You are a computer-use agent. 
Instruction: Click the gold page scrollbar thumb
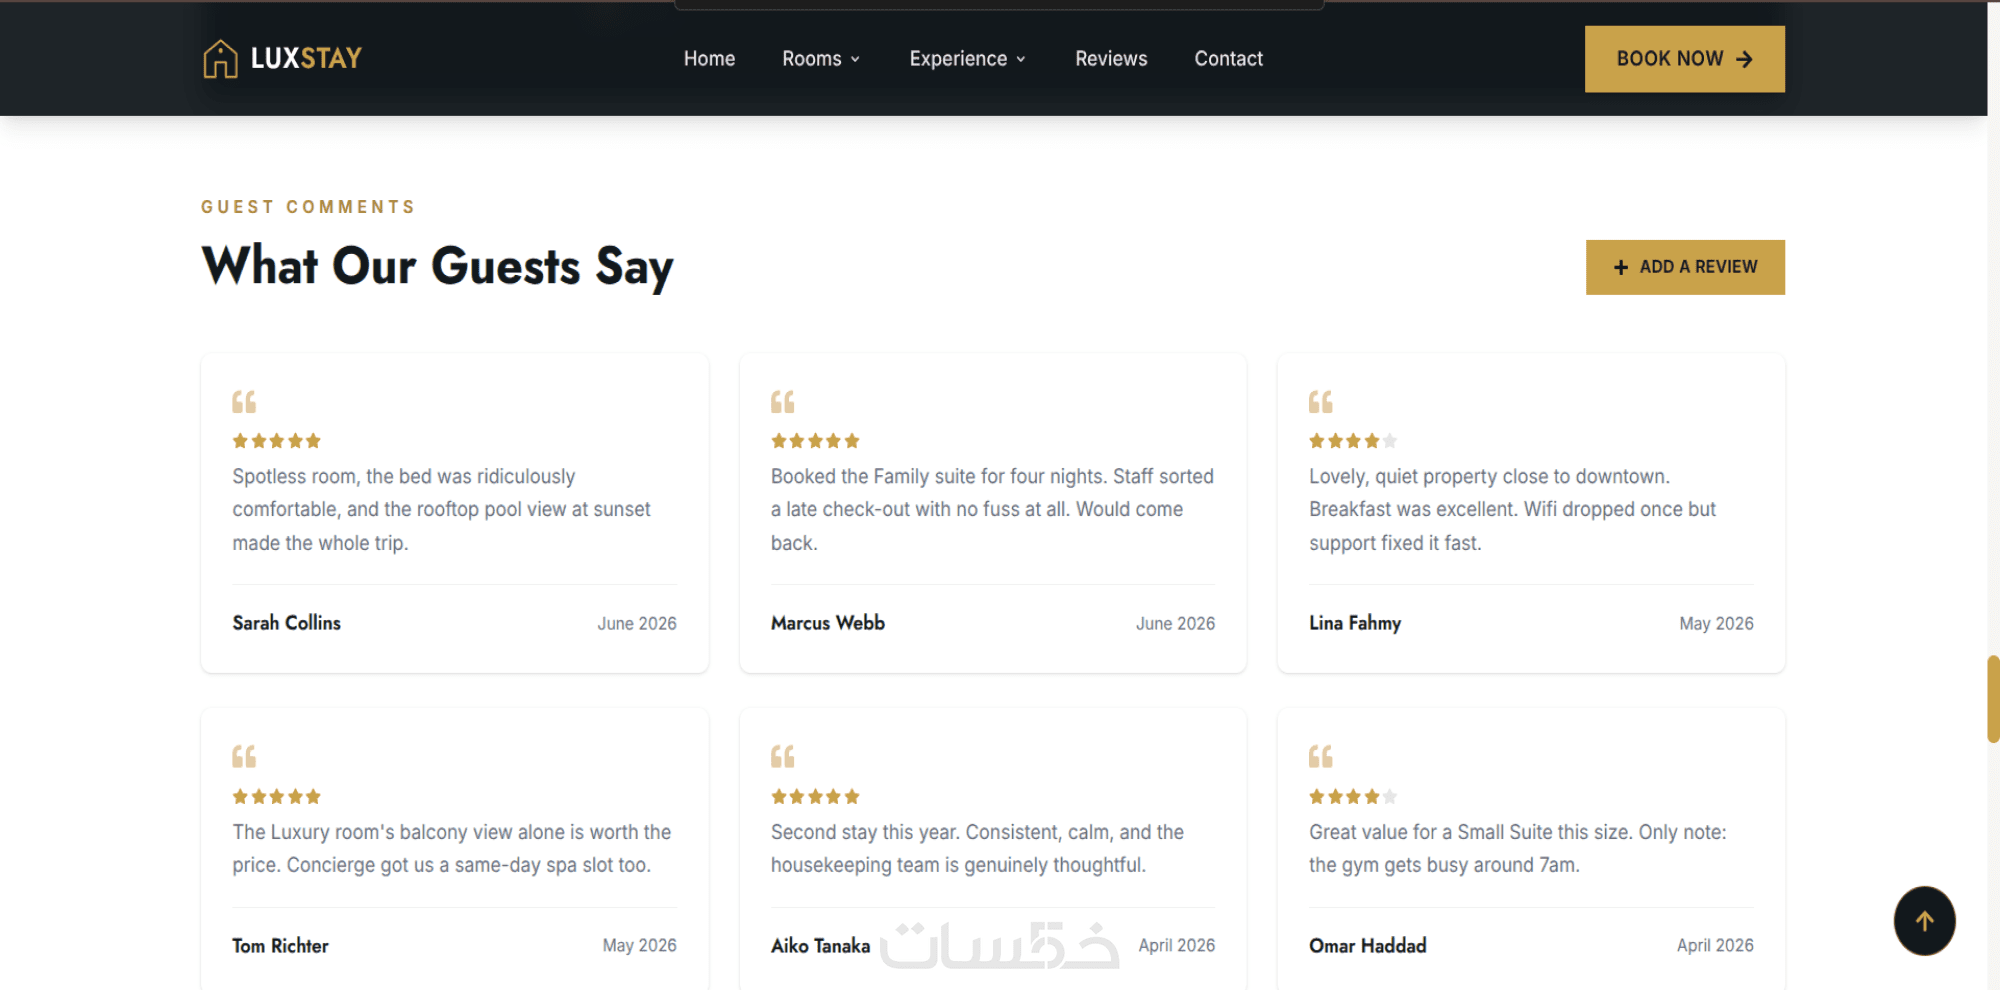click(1993, 699)
